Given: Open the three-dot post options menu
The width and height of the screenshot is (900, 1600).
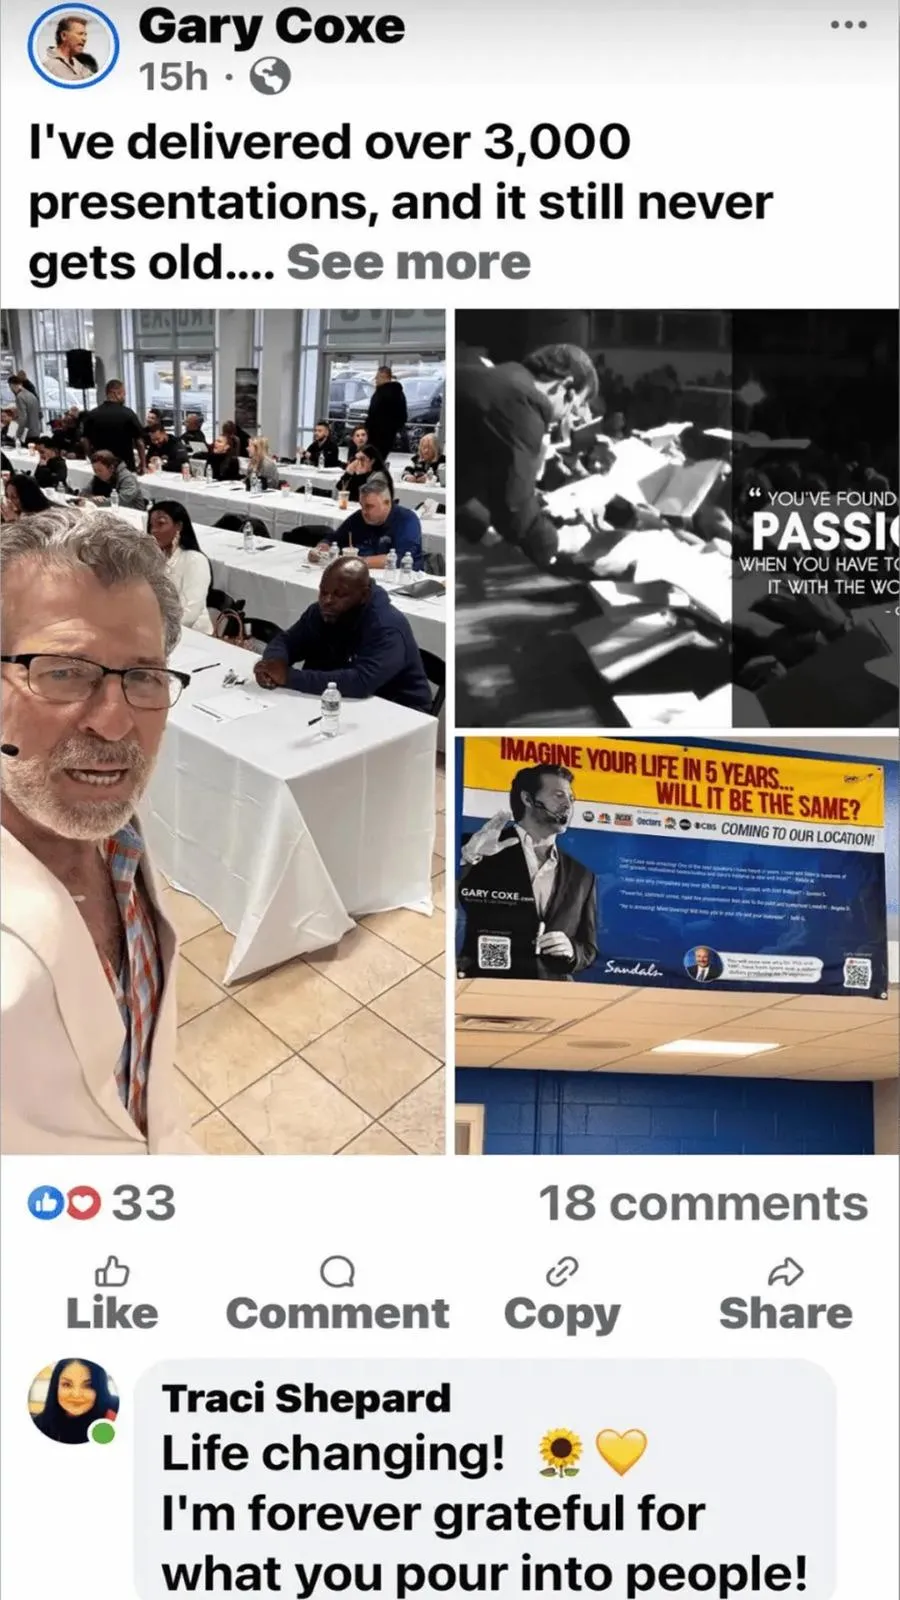Looking at the screenshot, I should (848, 25).
